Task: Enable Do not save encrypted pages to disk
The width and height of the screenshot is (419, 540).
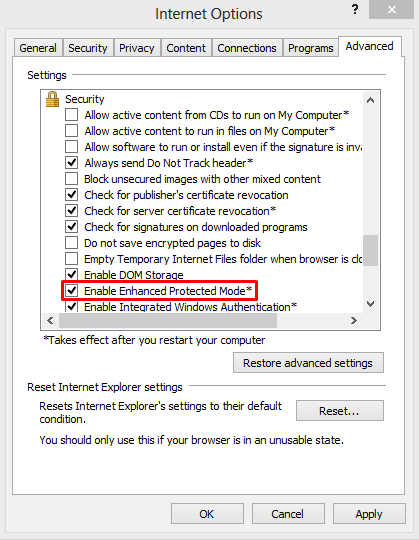Action: click(72, 243)
